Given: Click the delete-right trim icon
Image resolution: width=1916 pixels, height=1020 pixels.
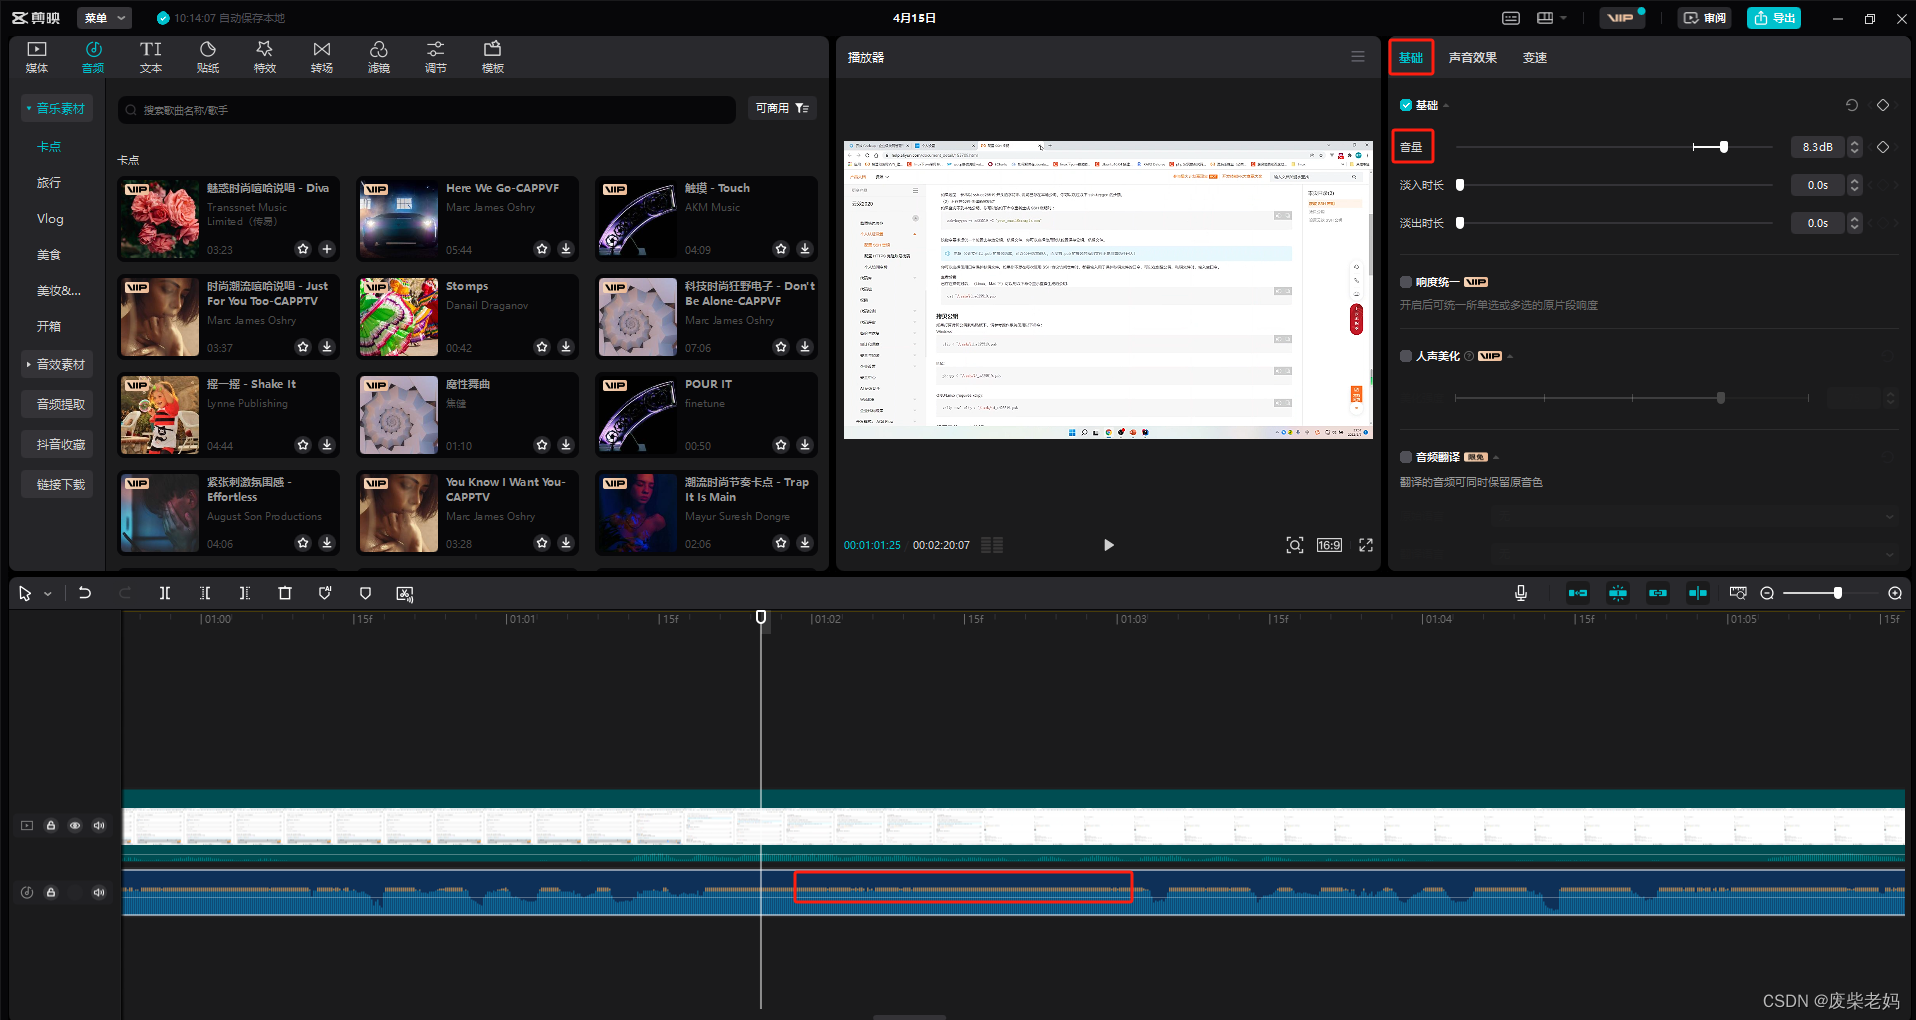Looking at the screenshot, I should pyautogui.click(x=245, y=593).
